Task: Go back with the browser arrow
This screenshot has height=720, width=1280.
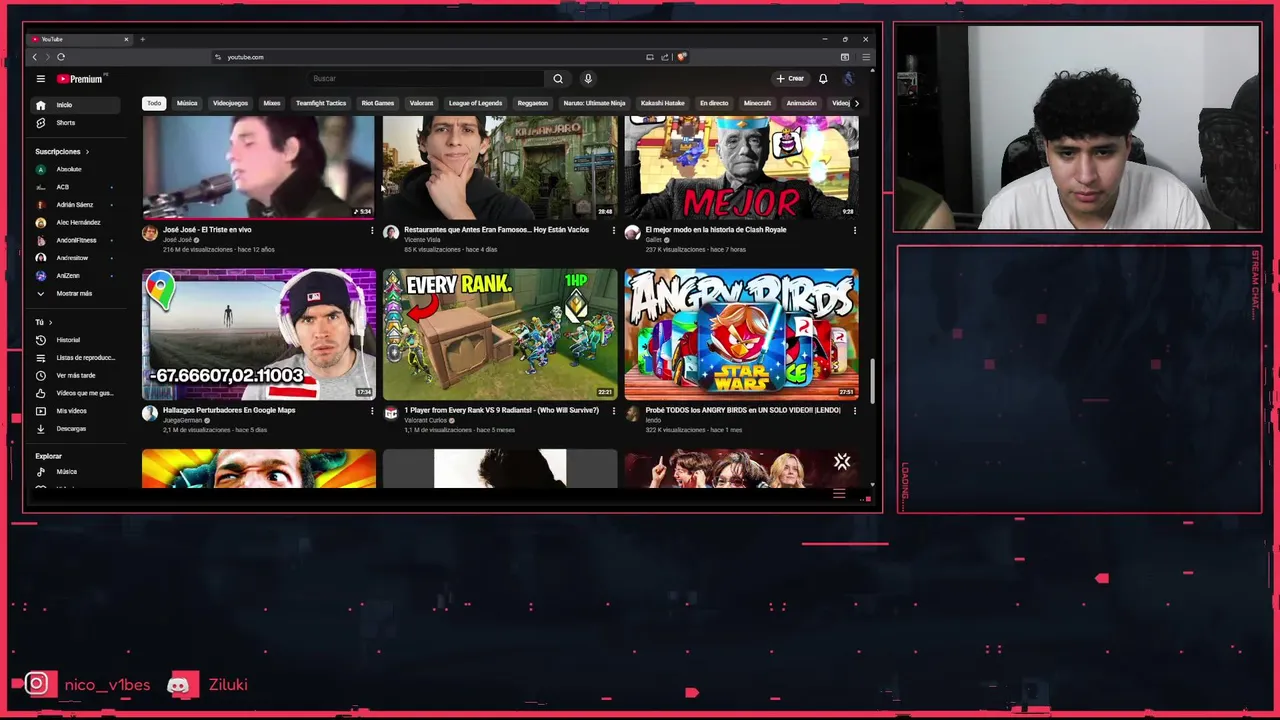Action: click(35, 57)
